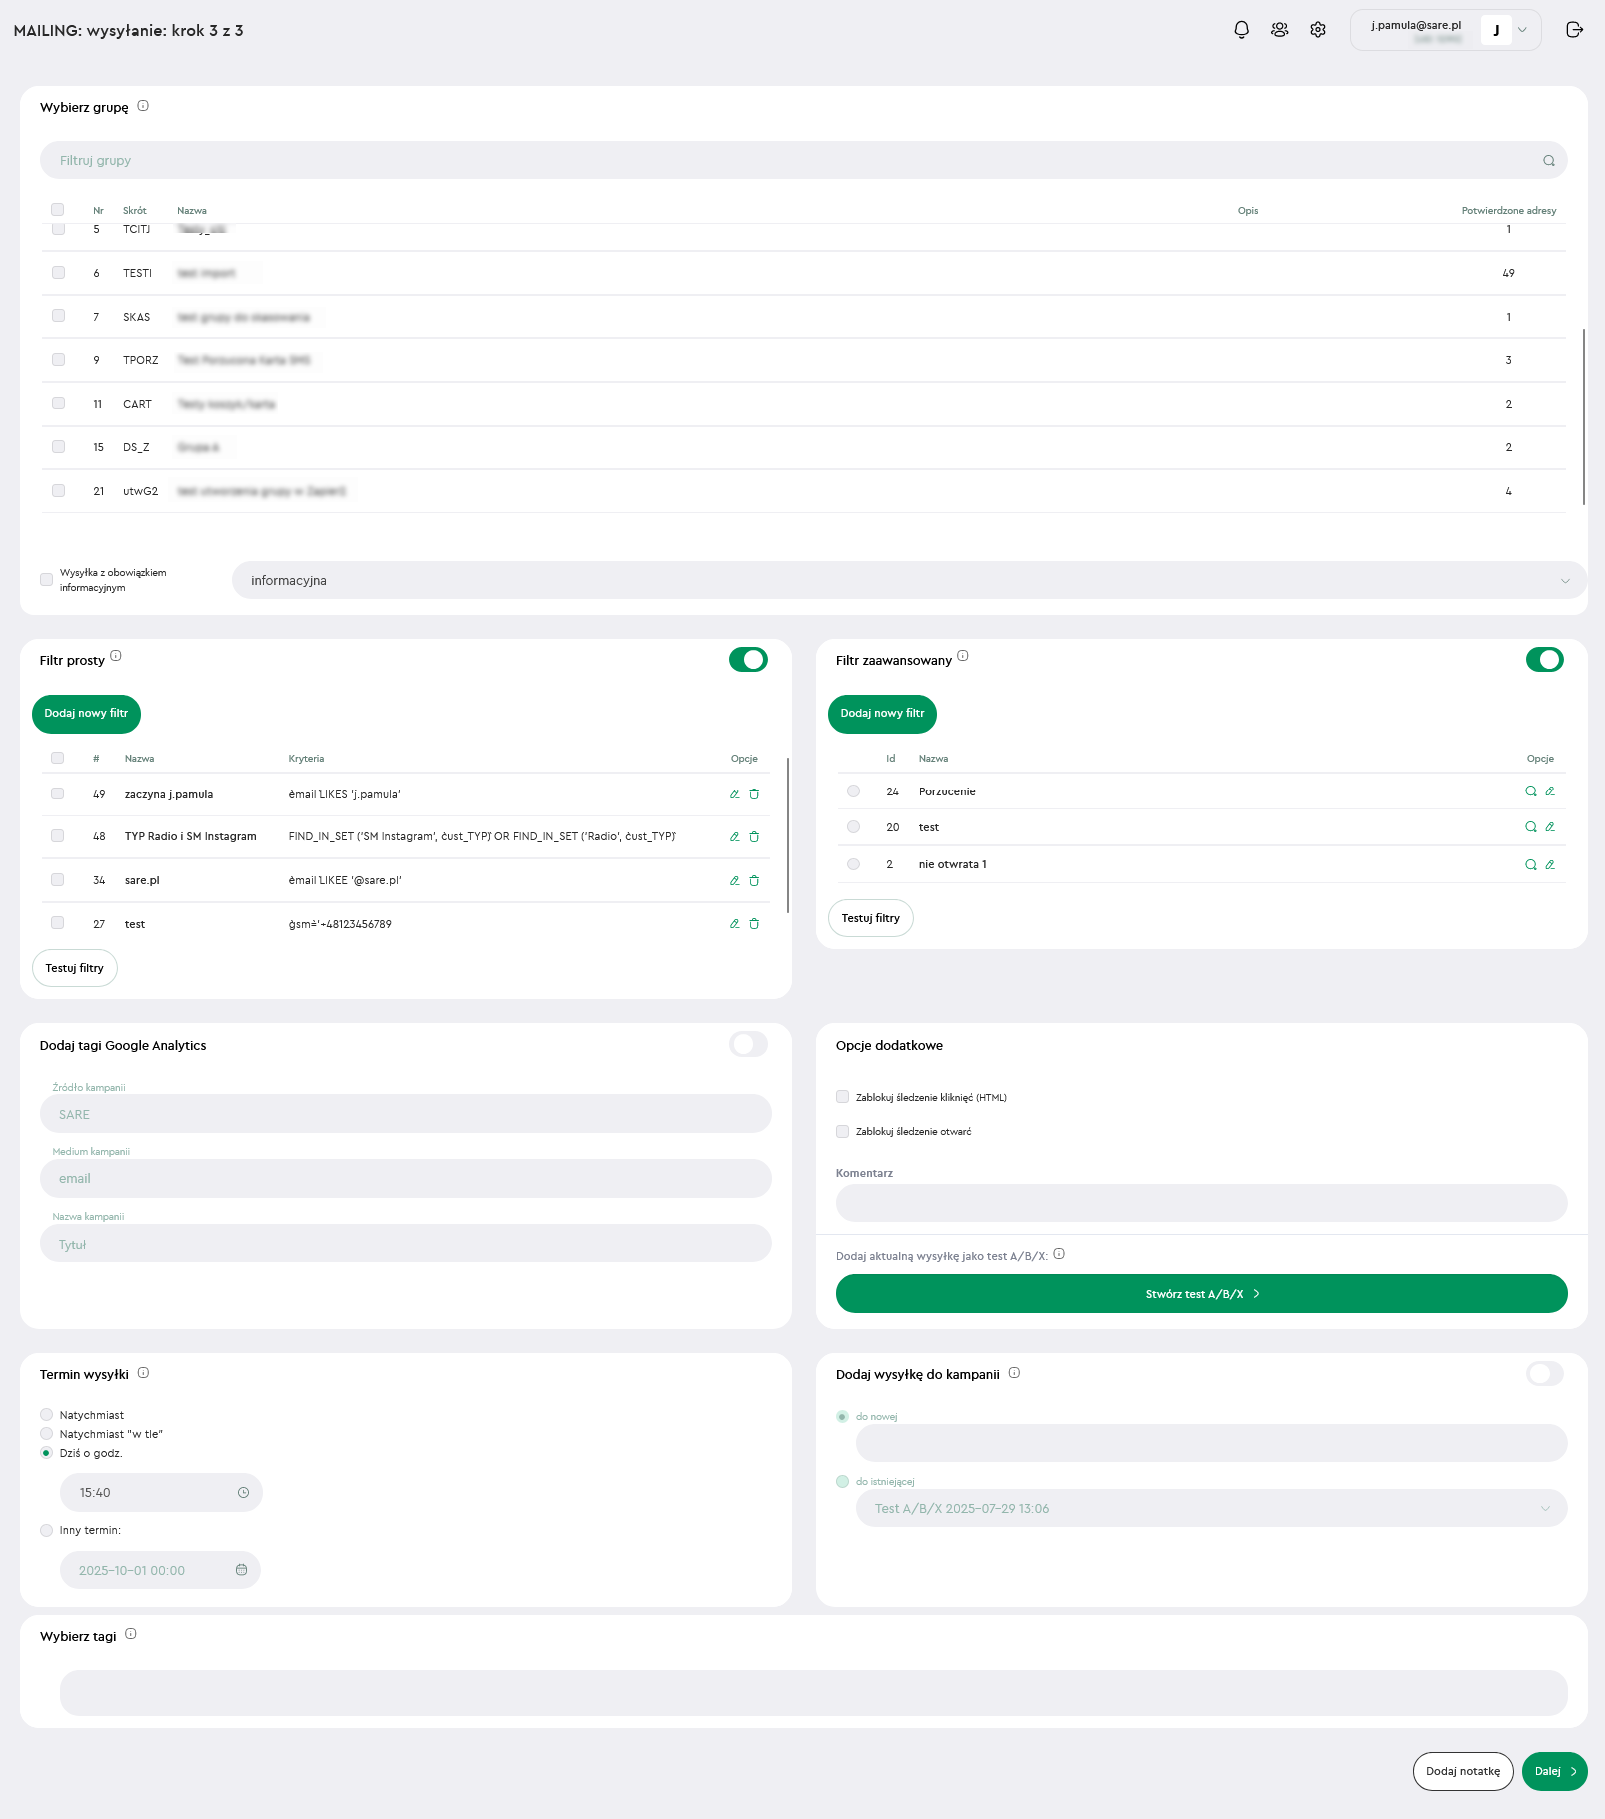Select the 'Natychmiast' send time radio
This screenshot has width=1605, height=1819.
[47, 1415]
